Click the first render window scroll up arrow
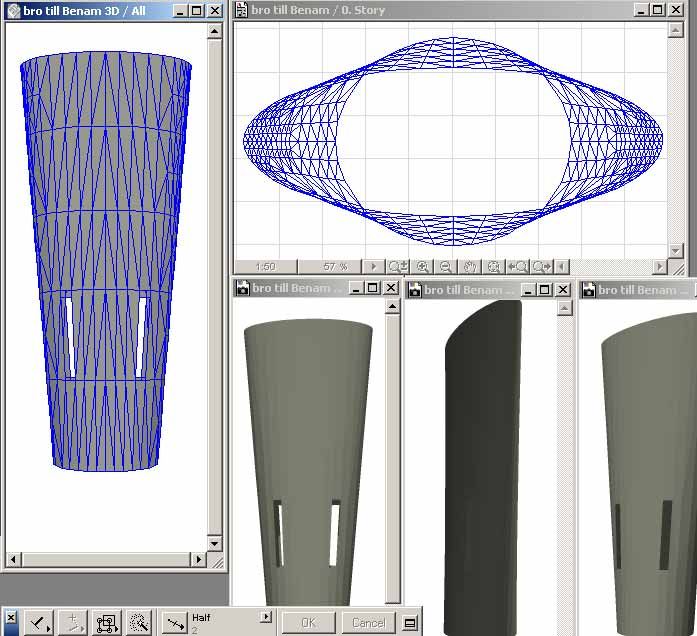The height and width of the screenshot is (636, 697). [x=393, y=306]
